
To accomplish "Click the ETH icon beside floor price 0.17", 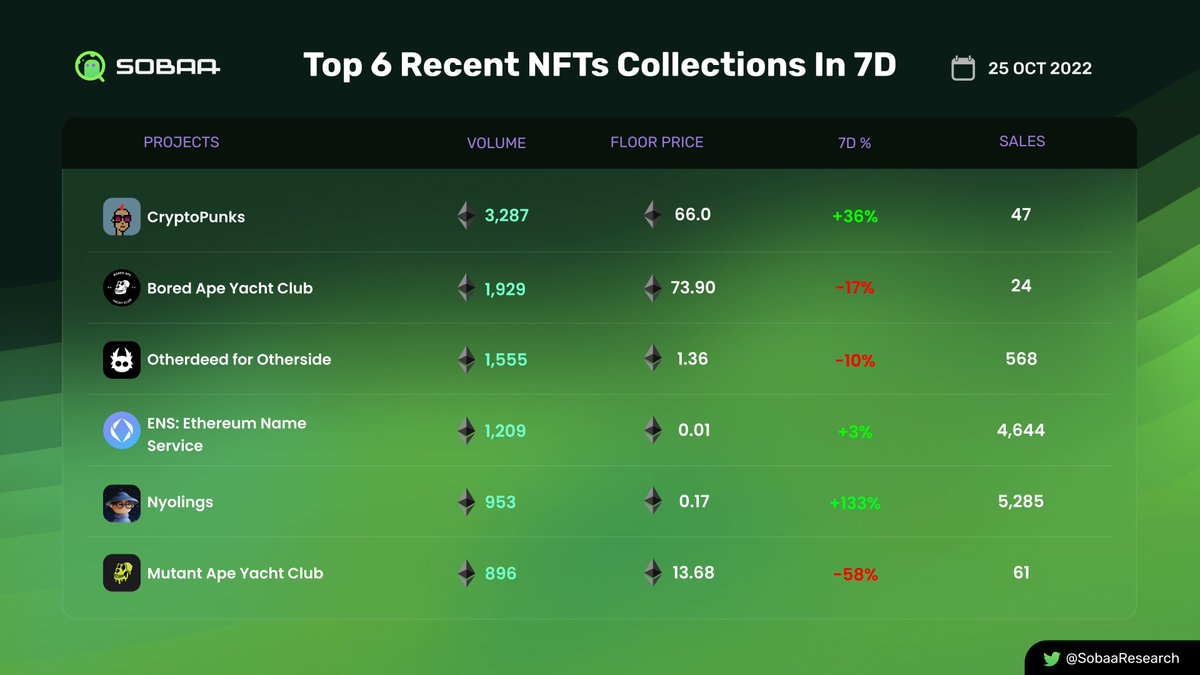I will [x=653, y=501].
